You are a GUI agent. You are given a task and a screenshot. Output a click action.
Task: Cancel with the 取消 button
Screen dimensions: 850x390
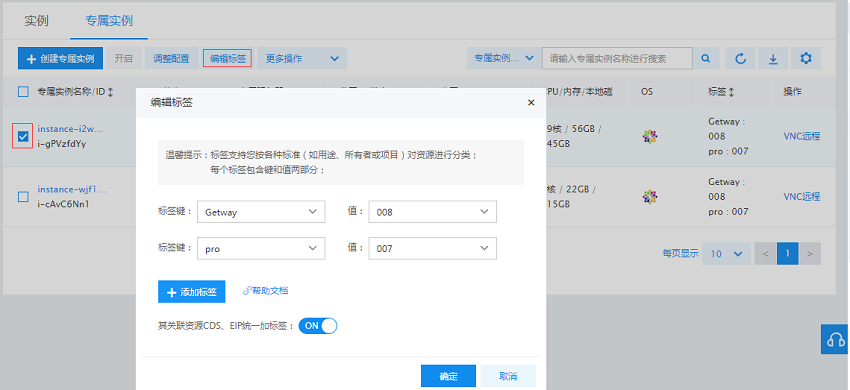tap(508, 376)
